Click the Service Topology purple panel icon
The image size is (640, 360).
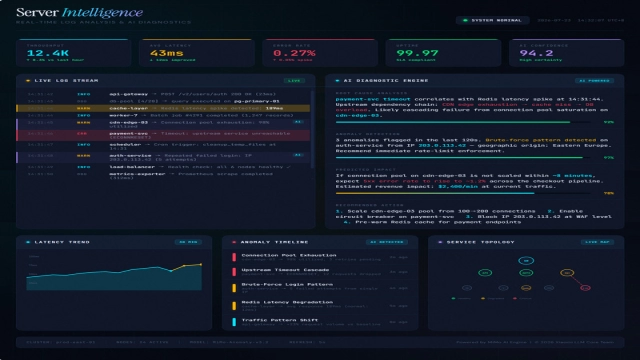click(x=440, y=242)
